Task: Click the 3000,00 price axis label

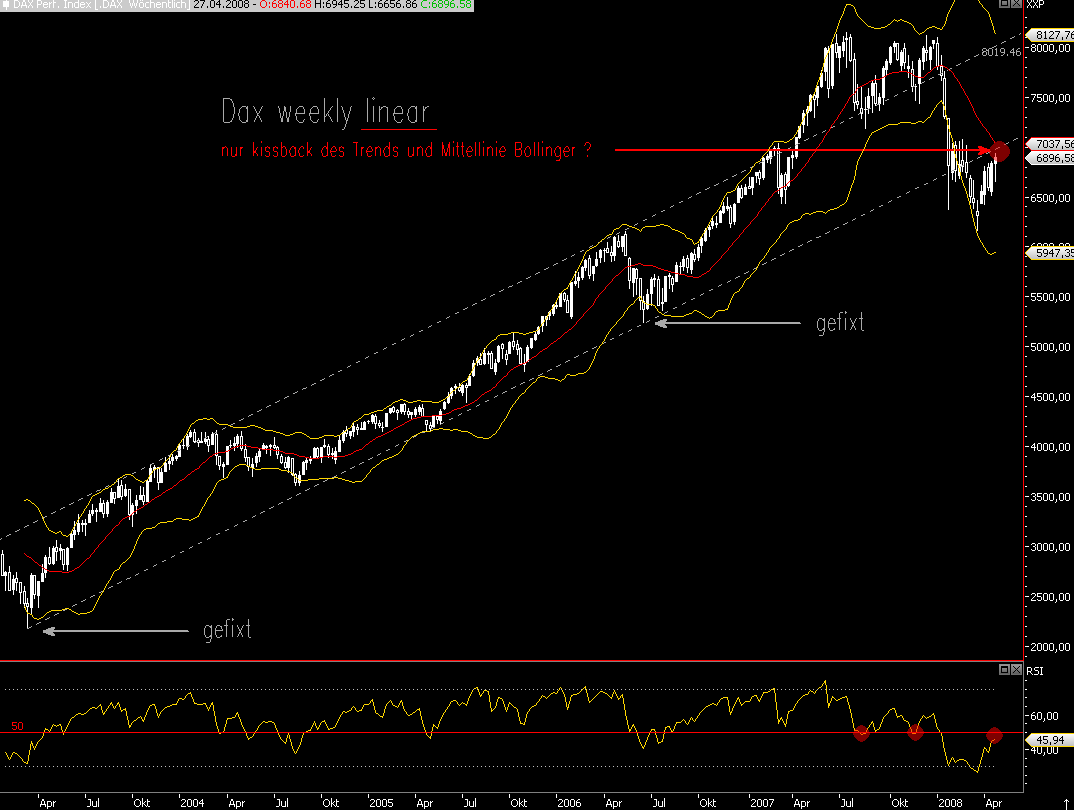Action: (x=1050, y=547)
